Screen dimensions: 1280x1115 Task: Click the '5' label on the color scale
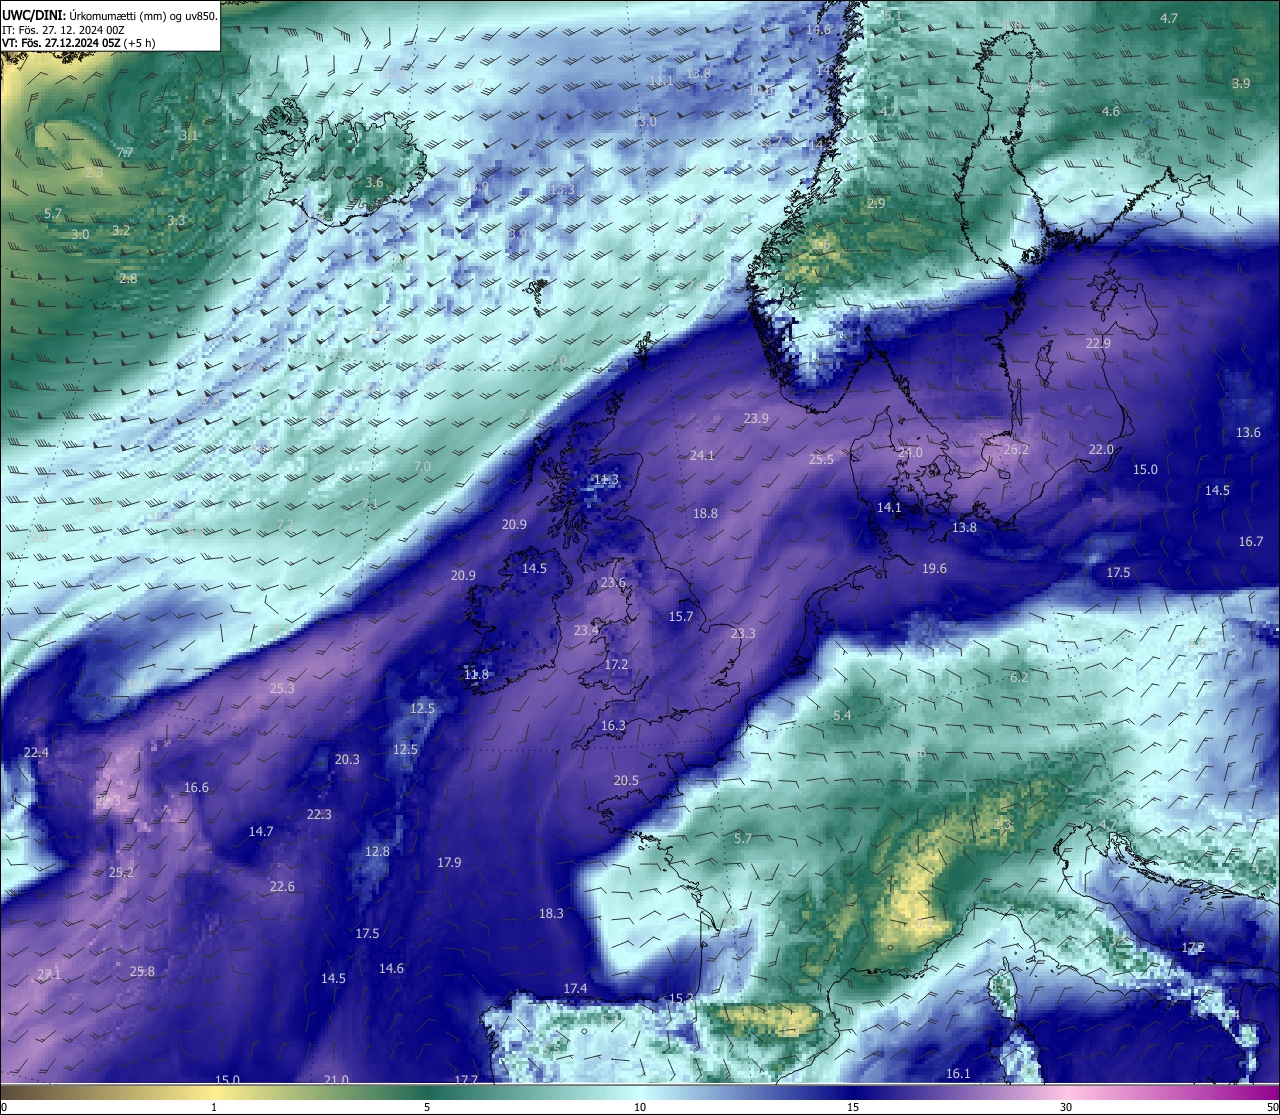click(427, 1107)
